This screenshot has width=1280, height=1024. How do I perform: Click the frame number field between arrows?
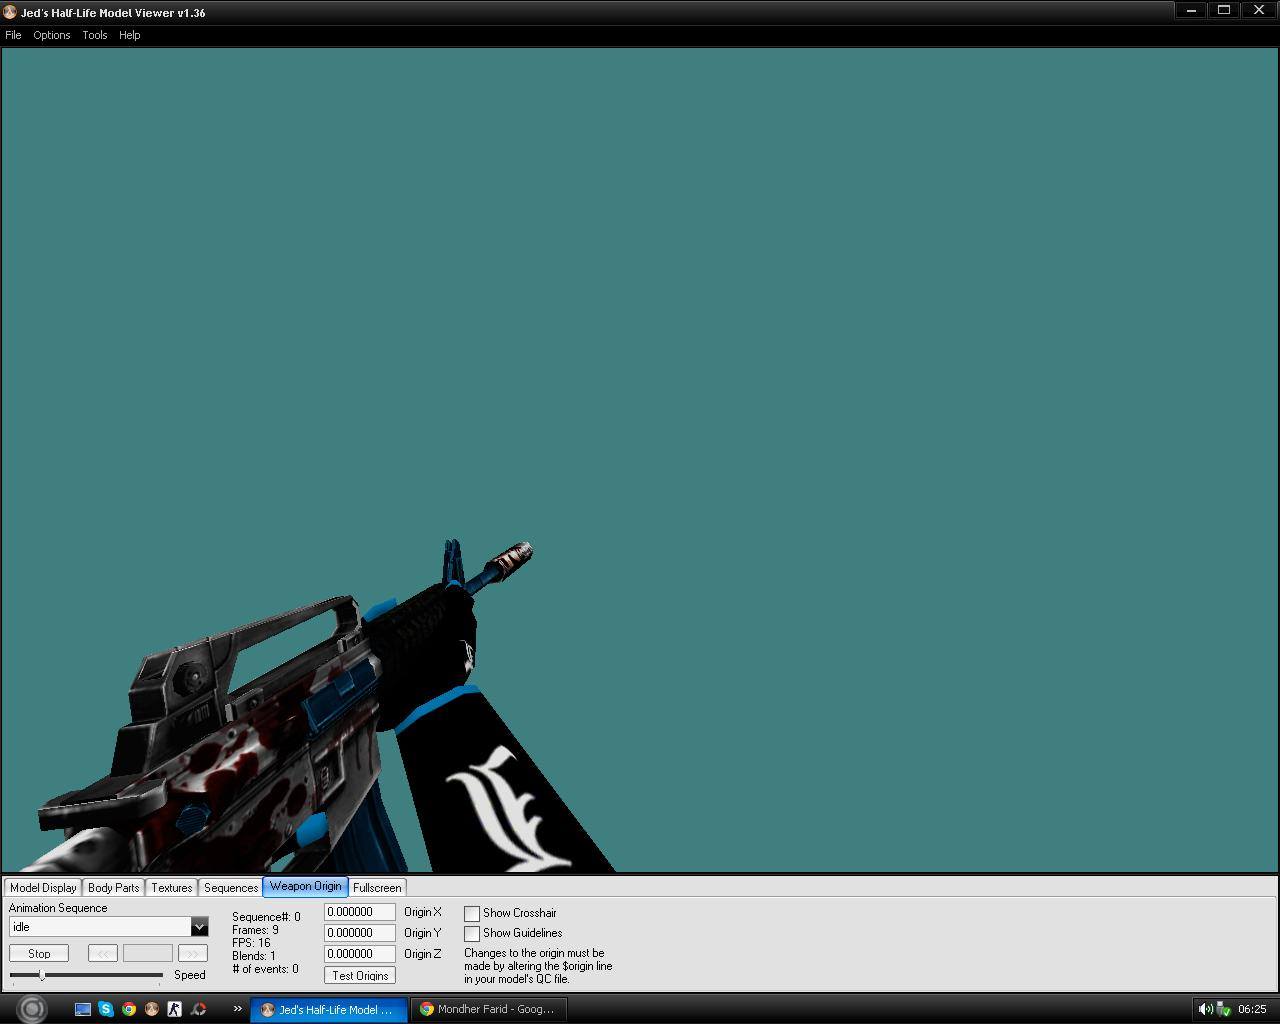[148, 954]
